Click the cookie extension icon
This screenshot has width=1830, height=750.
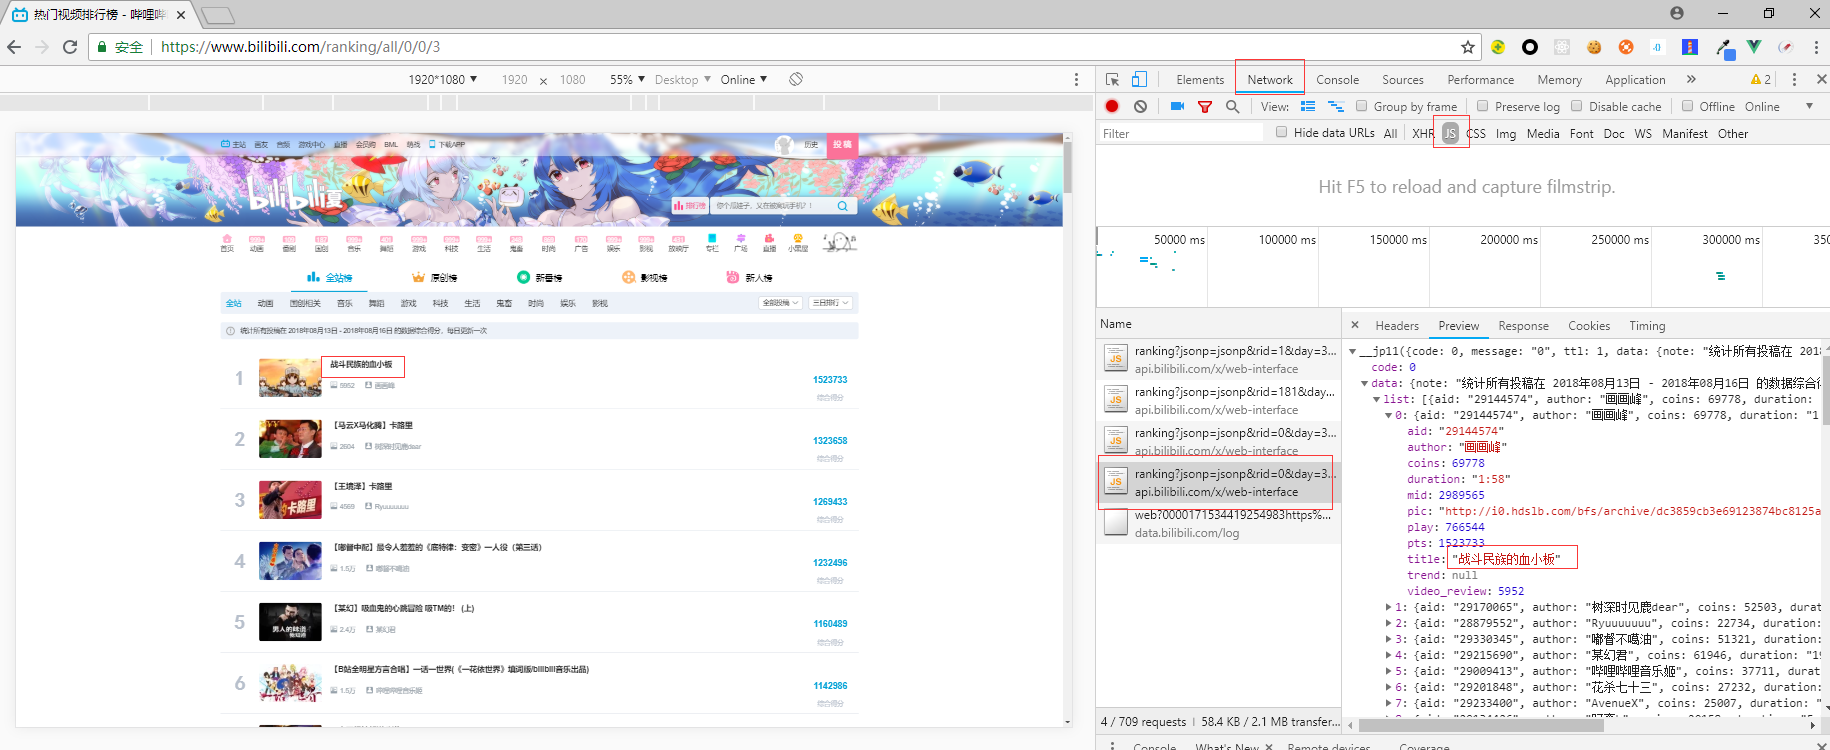pyautogui.click(x=1594, y=47)
